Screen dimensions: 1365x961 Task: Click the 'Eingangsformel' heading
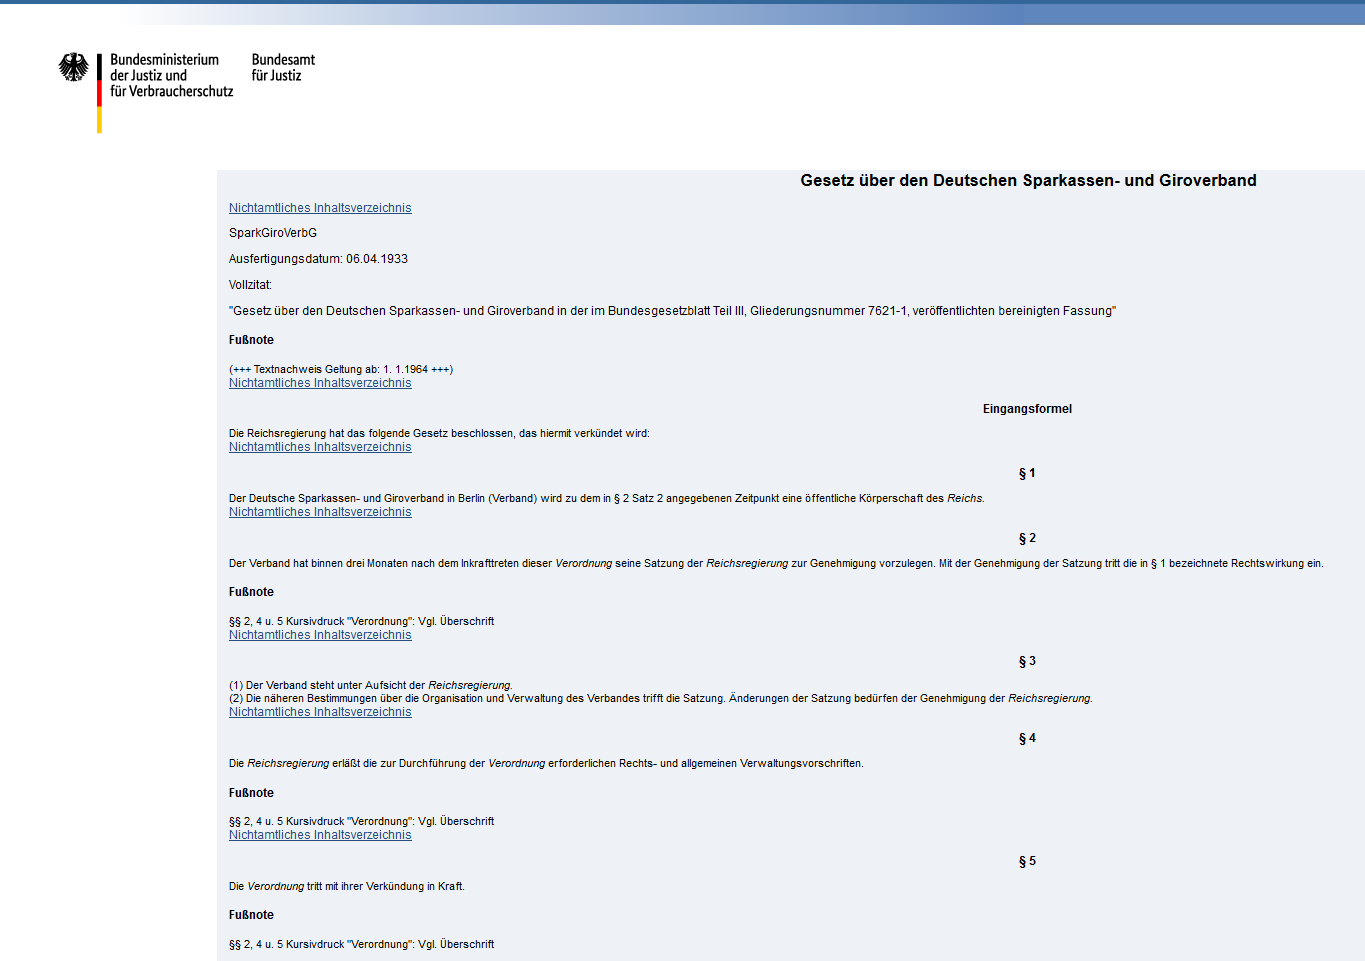click(1027, 409)
